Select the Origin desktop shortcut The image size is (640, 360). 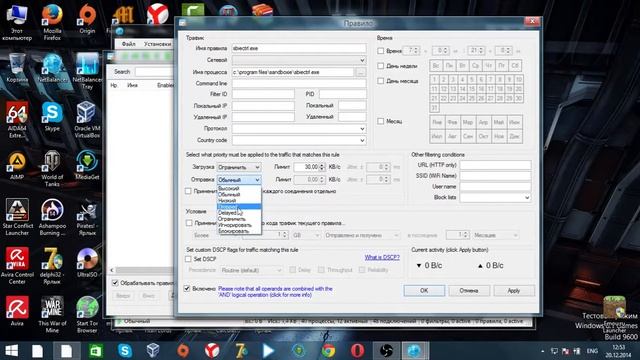coord(87,19)
